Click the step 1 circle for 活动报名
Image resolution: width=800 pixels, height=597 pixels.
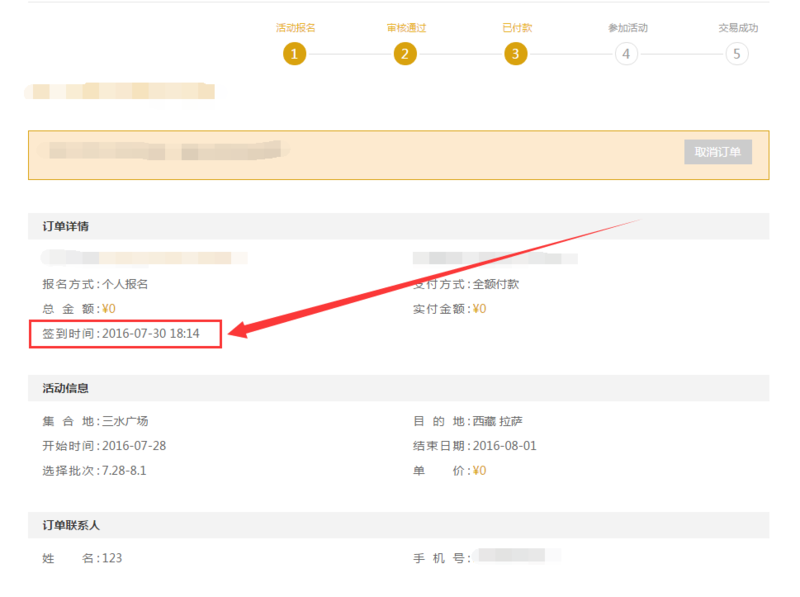coord(294,54)
